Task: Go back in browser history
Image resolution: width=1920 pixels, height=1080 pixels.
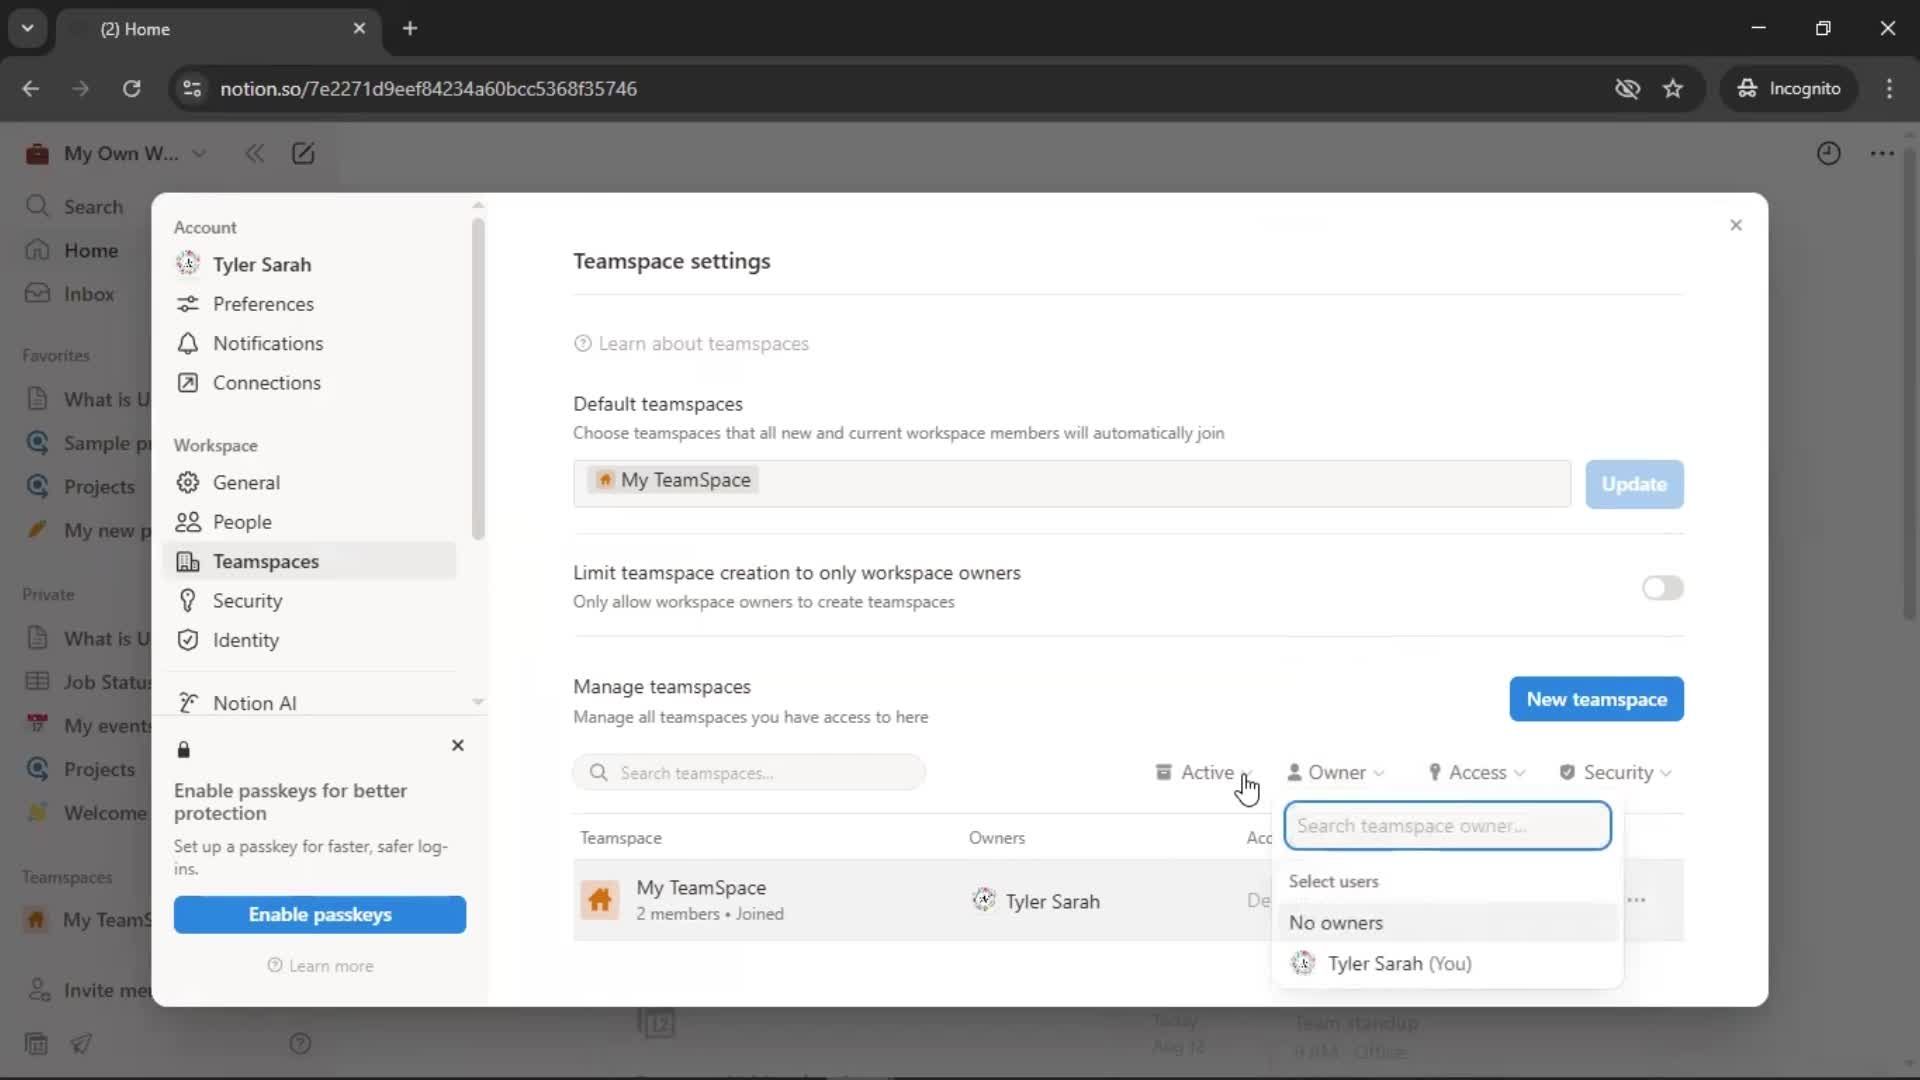Action: pos(31,88)
